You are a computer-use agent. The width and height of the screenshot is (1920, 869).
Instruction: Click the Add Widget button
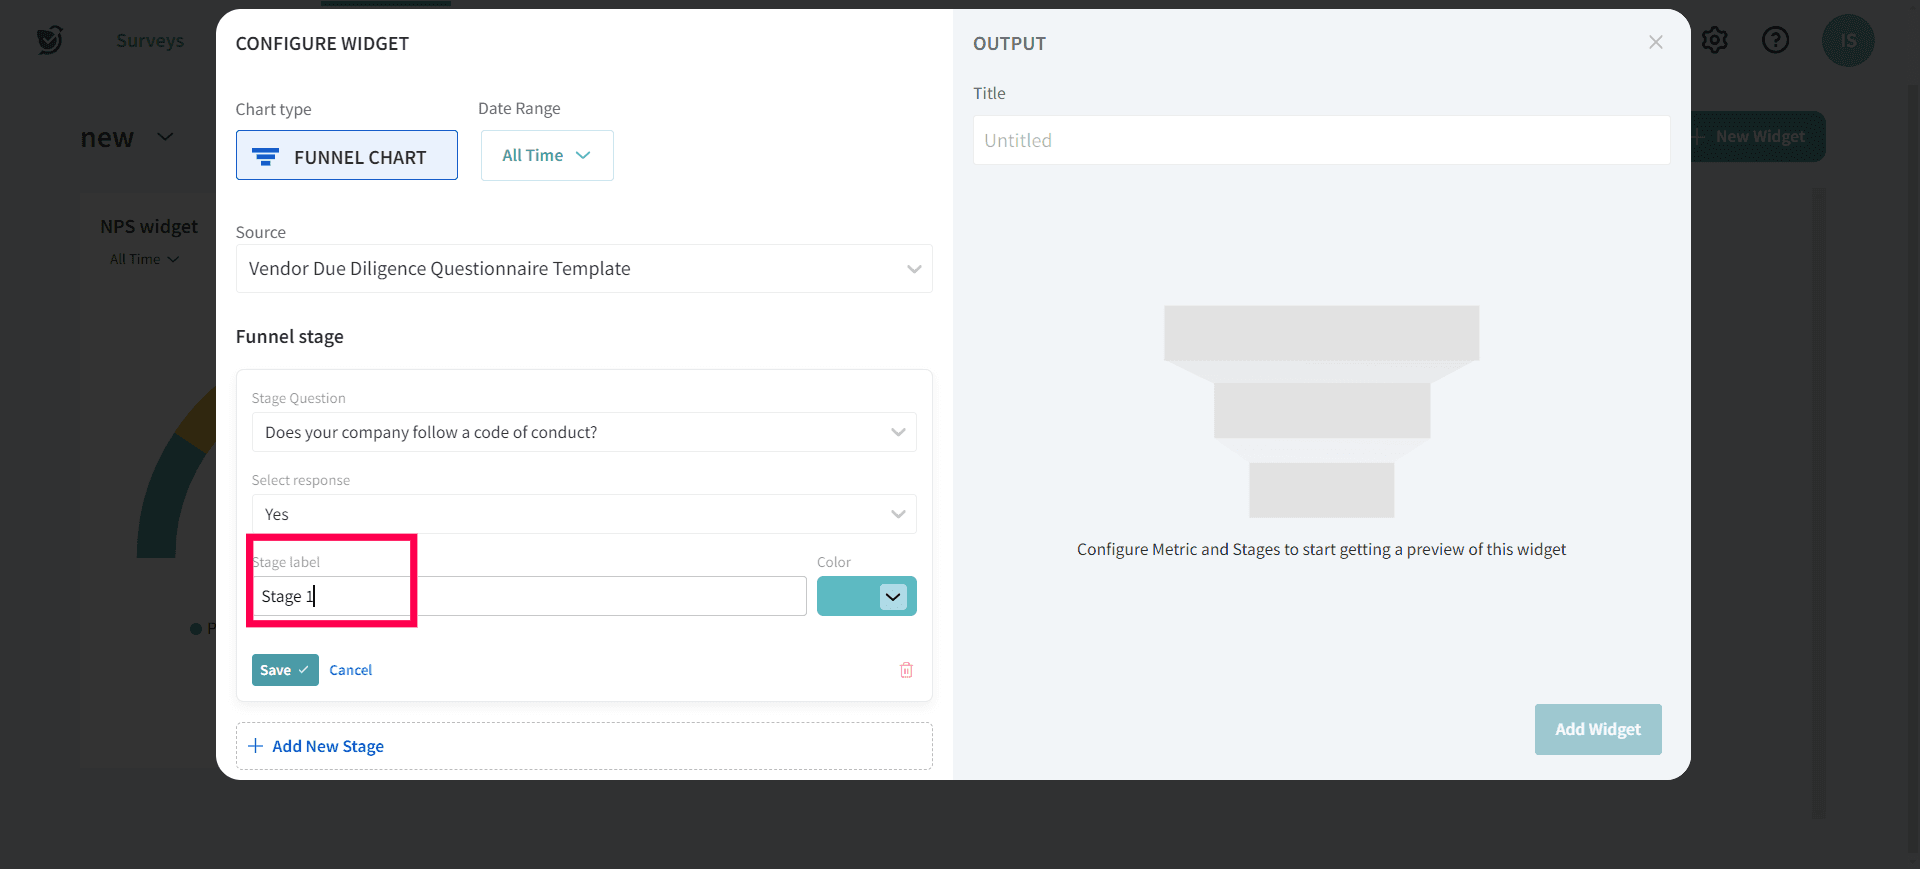point(1597,729)
